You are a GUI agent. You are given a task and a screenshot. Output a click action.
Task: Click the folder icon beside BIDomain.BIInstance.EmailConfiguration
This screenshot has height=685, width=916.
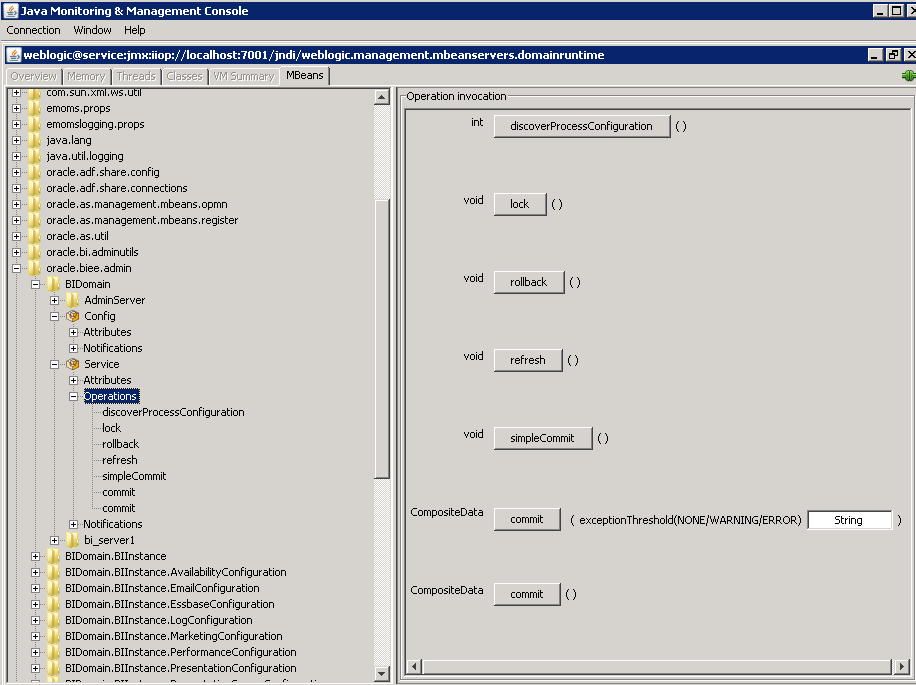click(53, 588)
